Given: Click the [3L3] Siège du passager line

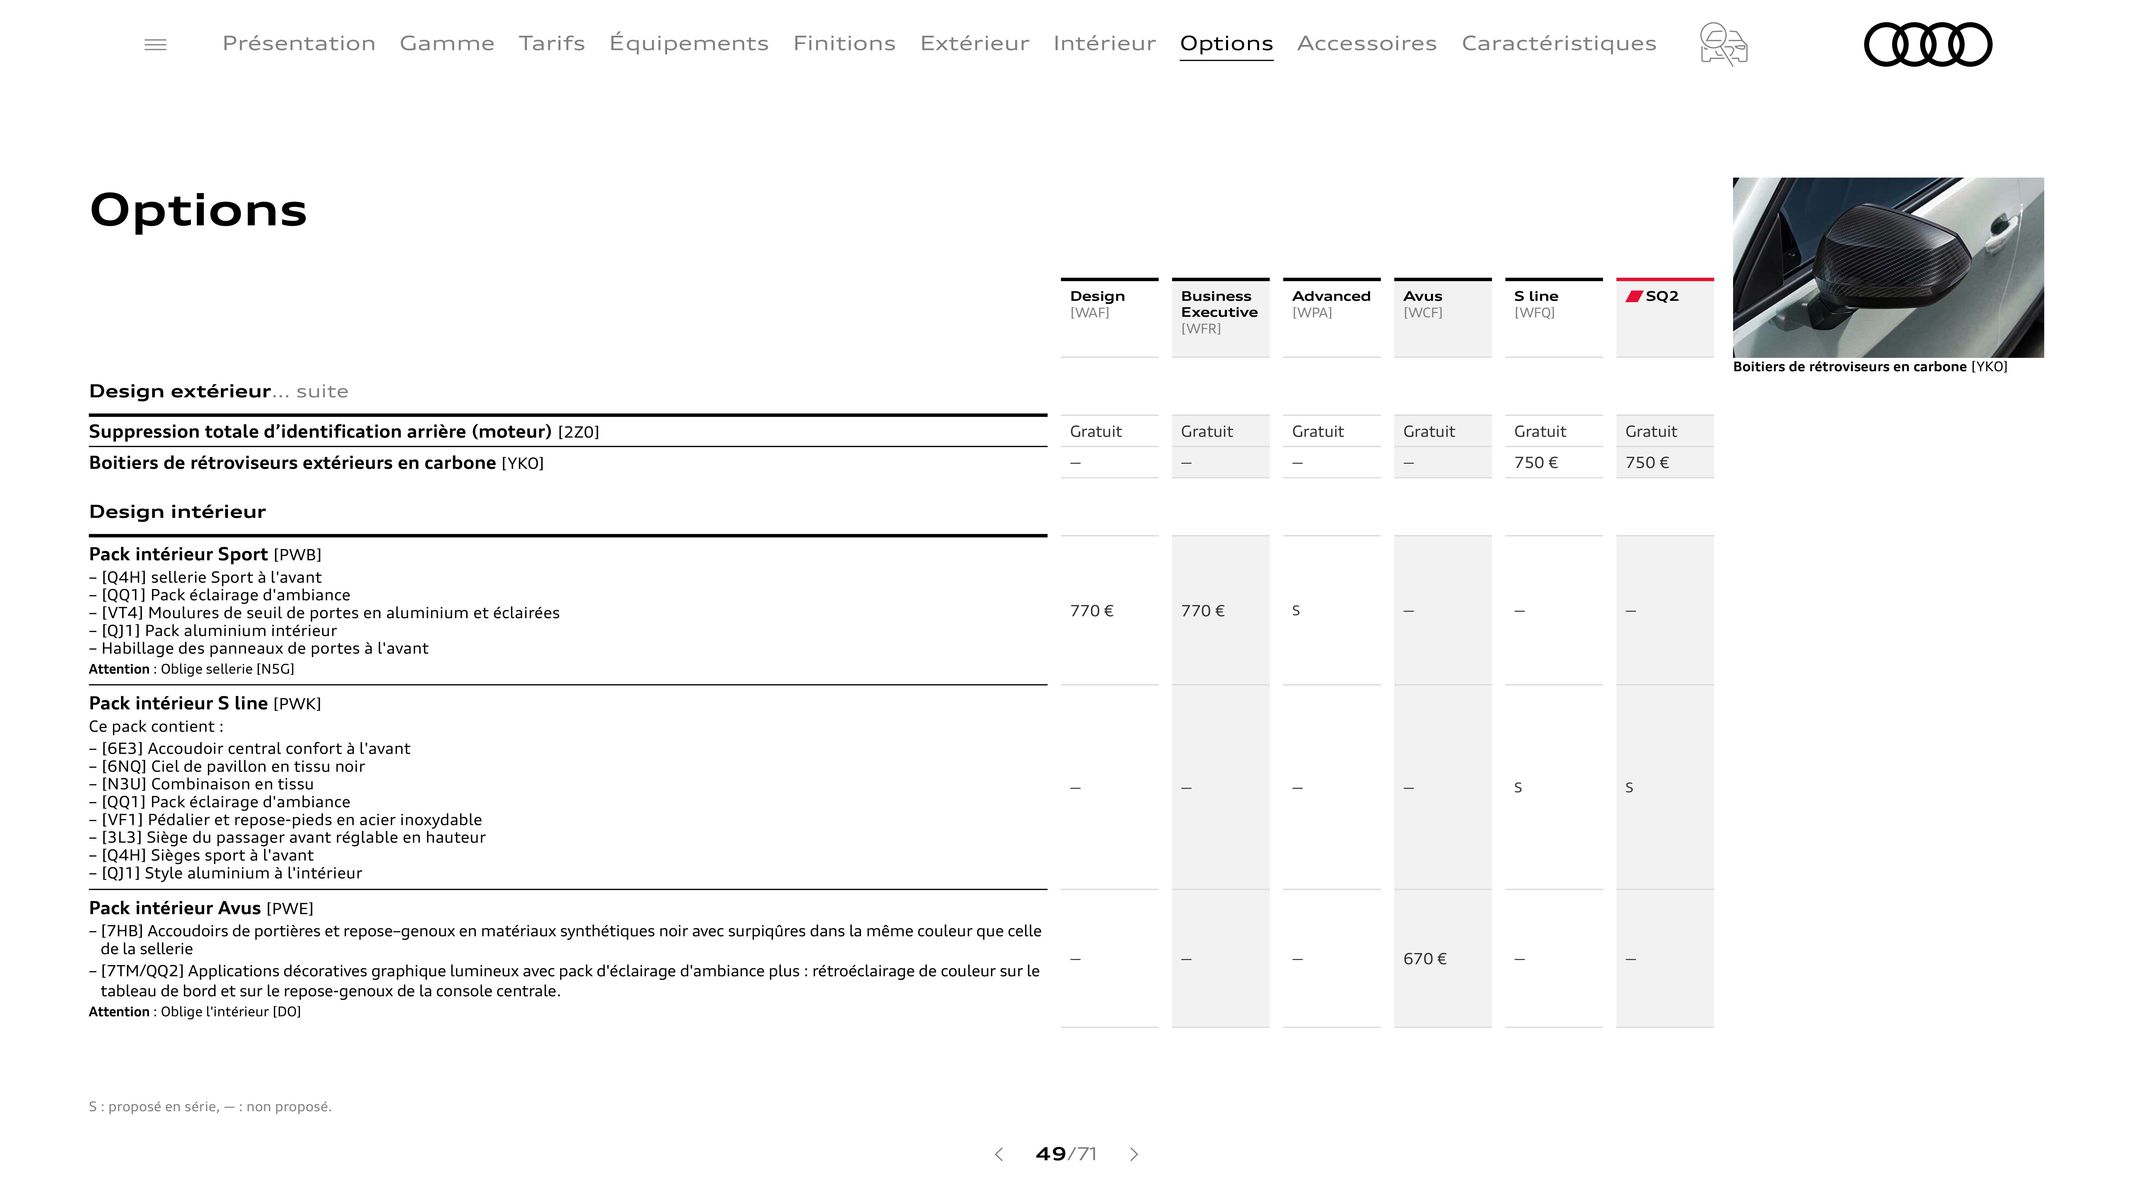Looking at the screenshot, I should 287,837.
